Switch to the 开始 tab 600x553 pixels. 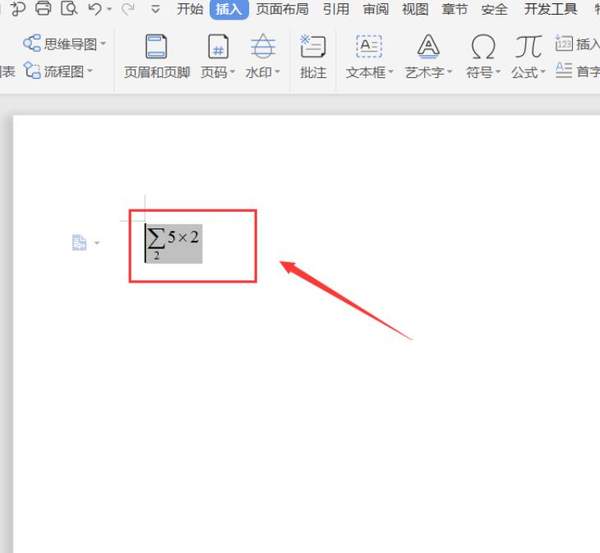click(x=189, y=8)
